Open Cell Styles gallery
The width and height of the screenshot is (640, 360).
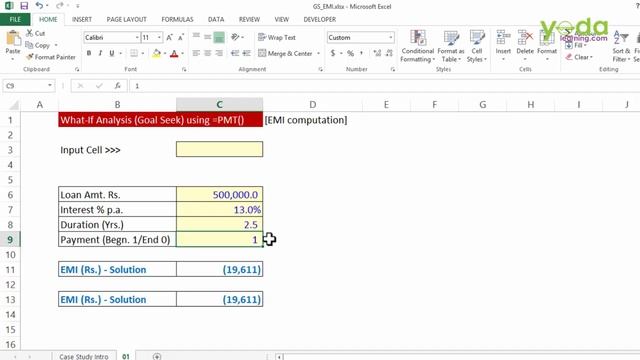click(476, 46)
